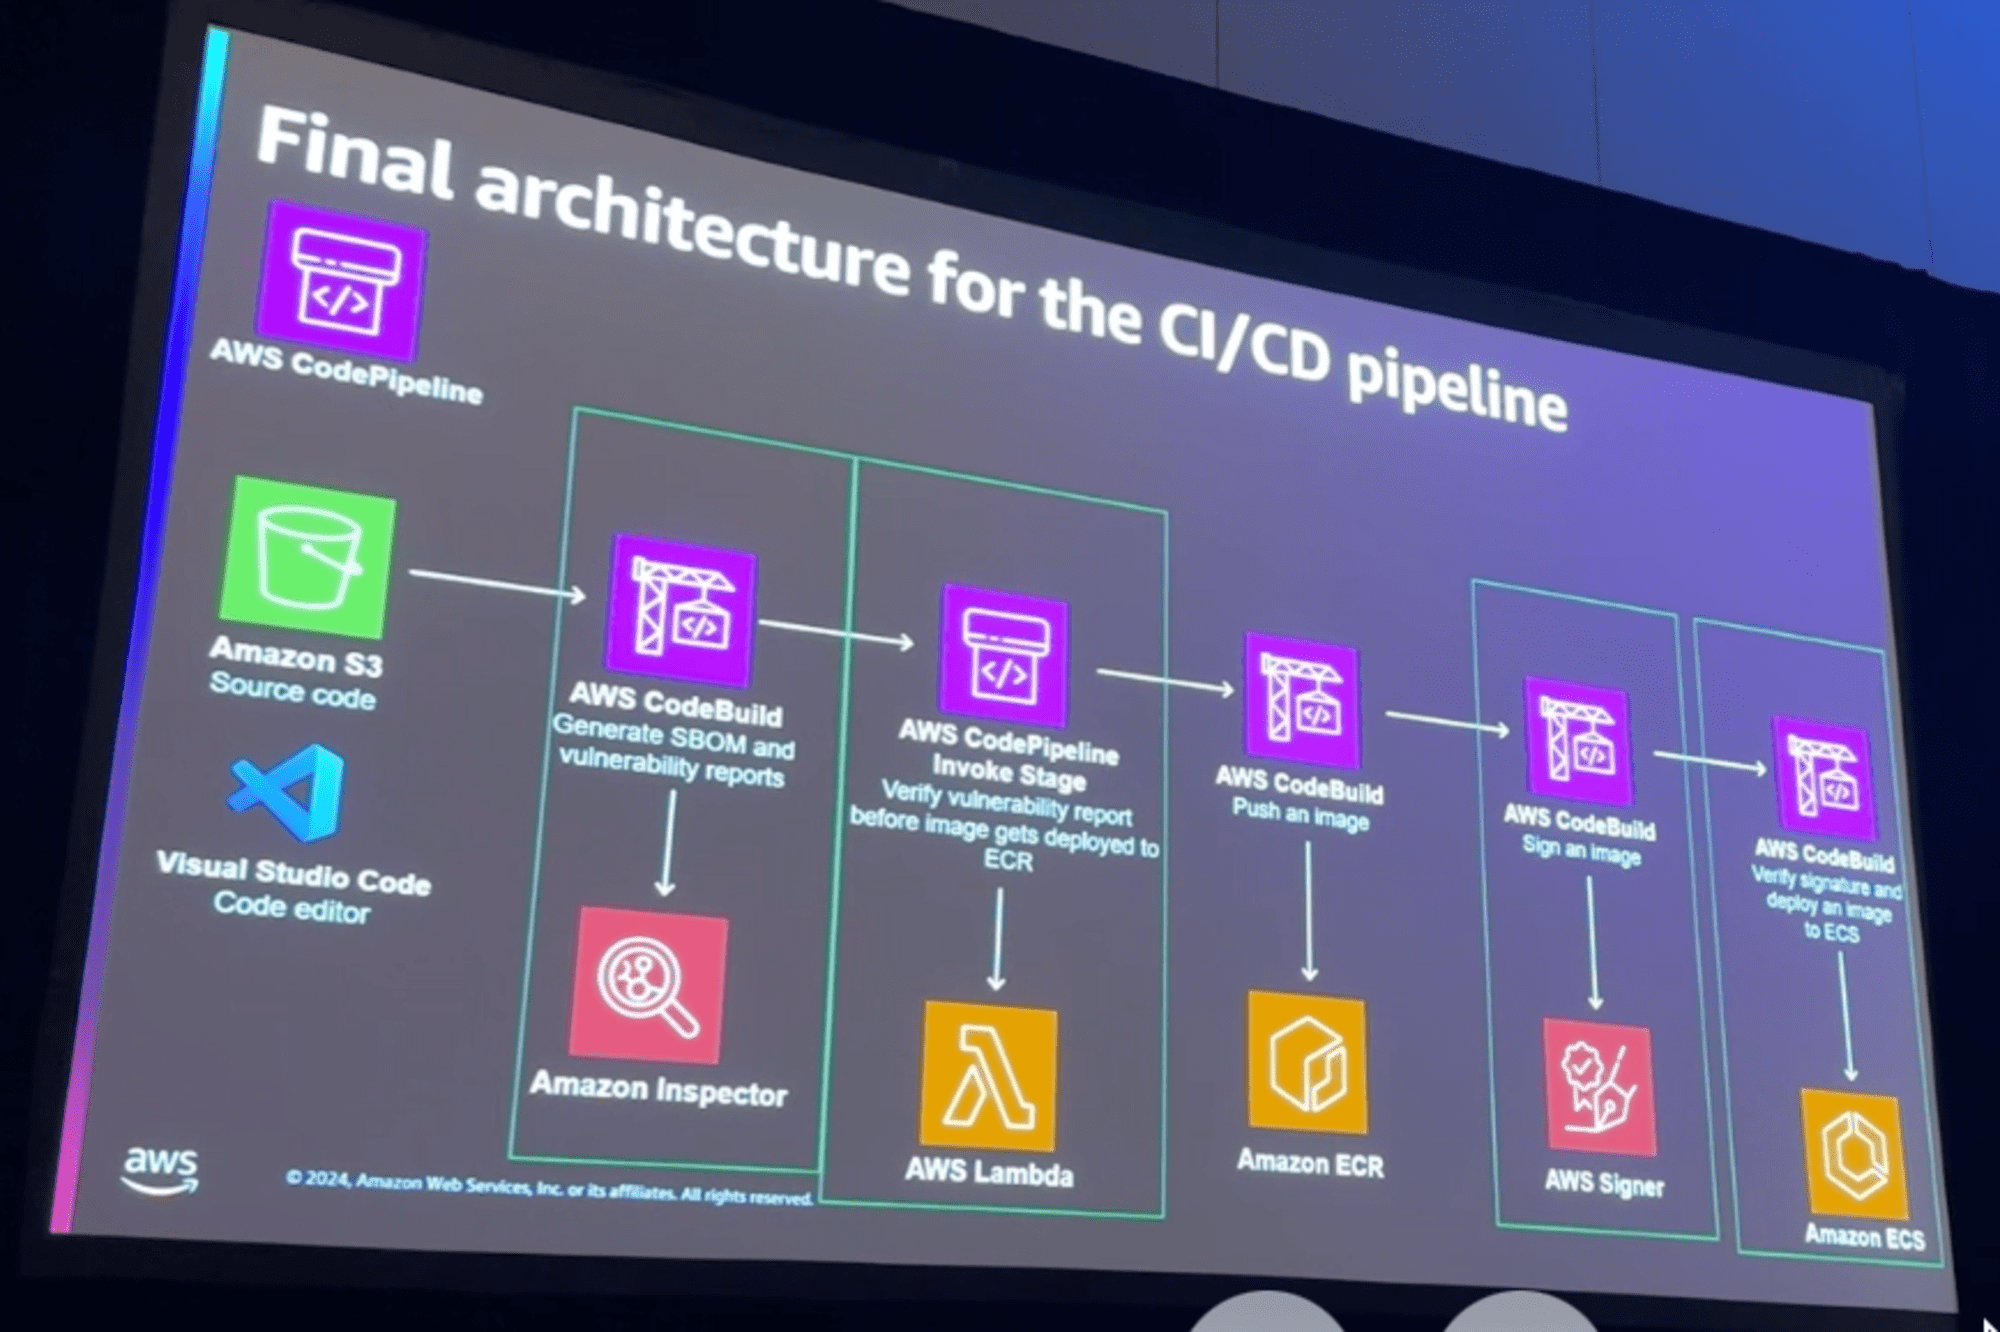Select the 'Push an image' caption
The image size is (2000, 1332).
point(1300,814)
